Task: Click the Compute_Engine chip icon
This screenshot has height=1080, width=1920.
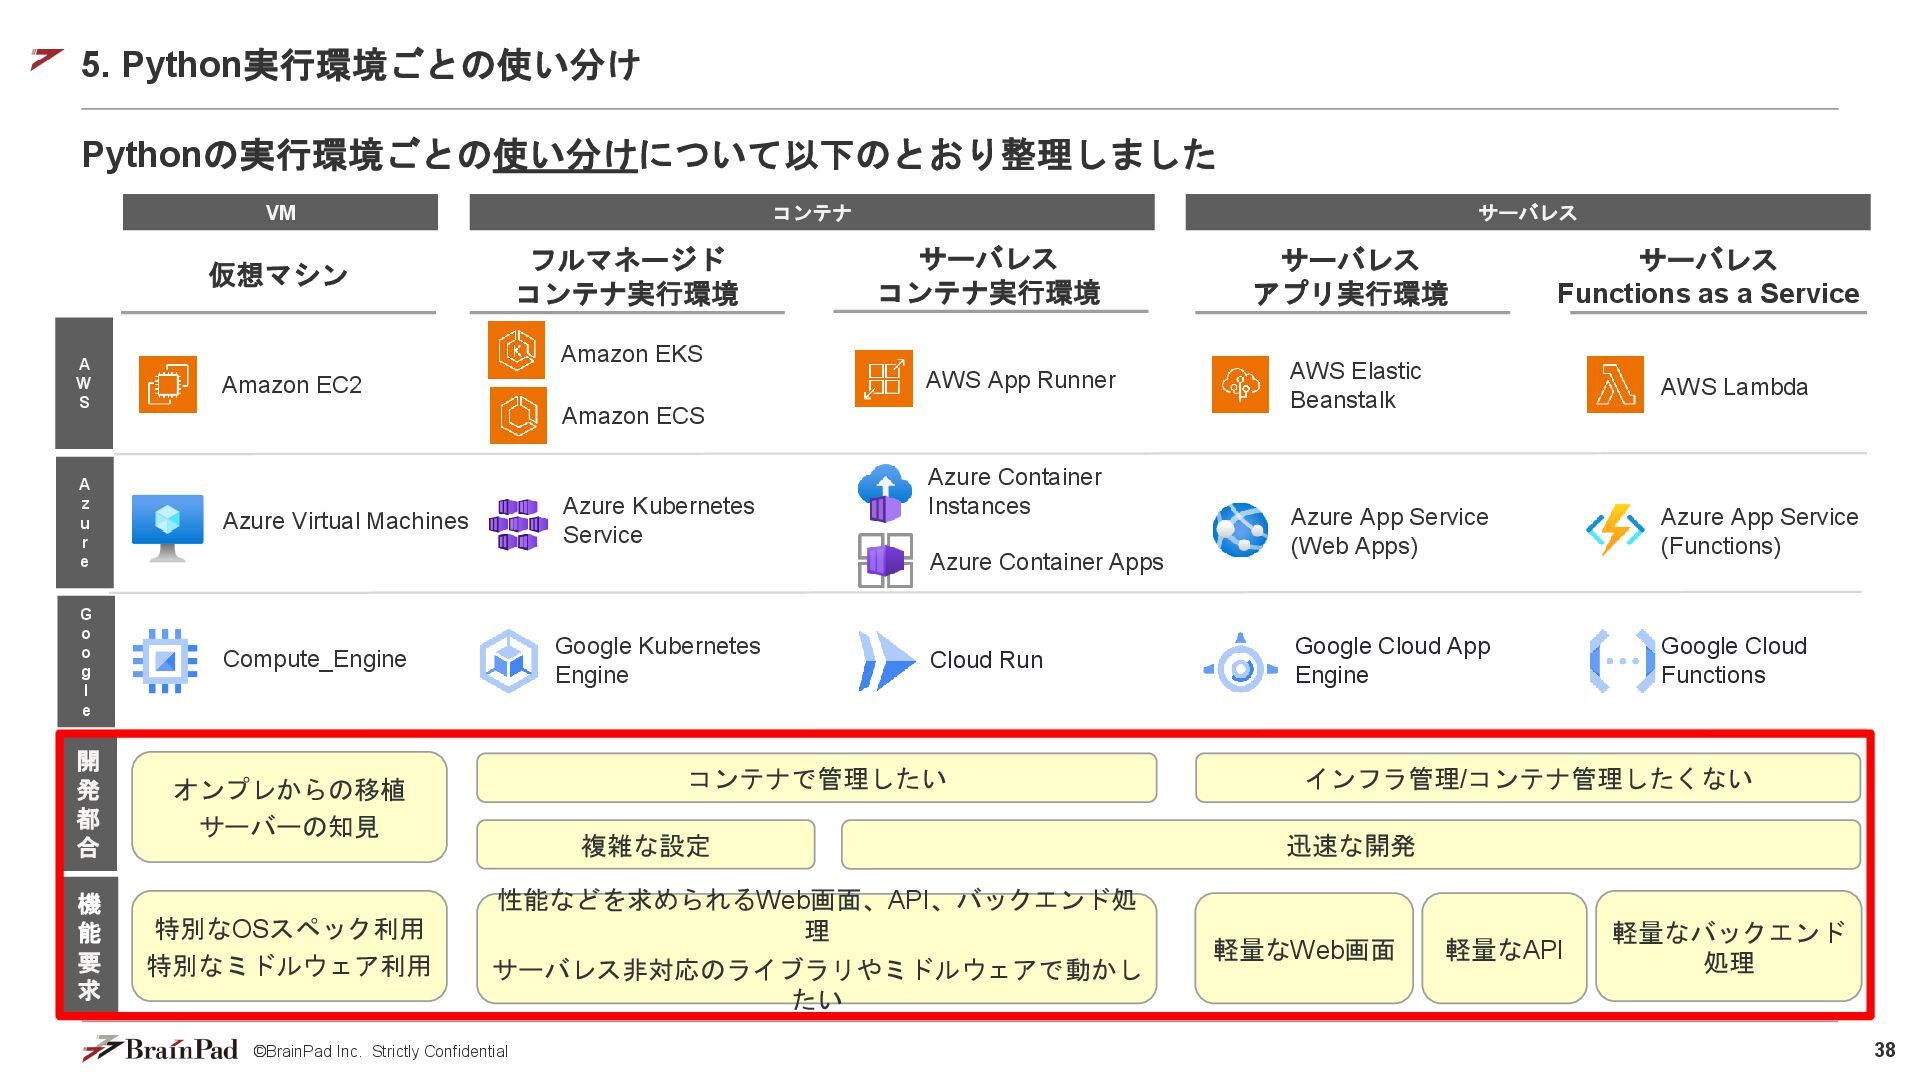Action: coord(166,660)
